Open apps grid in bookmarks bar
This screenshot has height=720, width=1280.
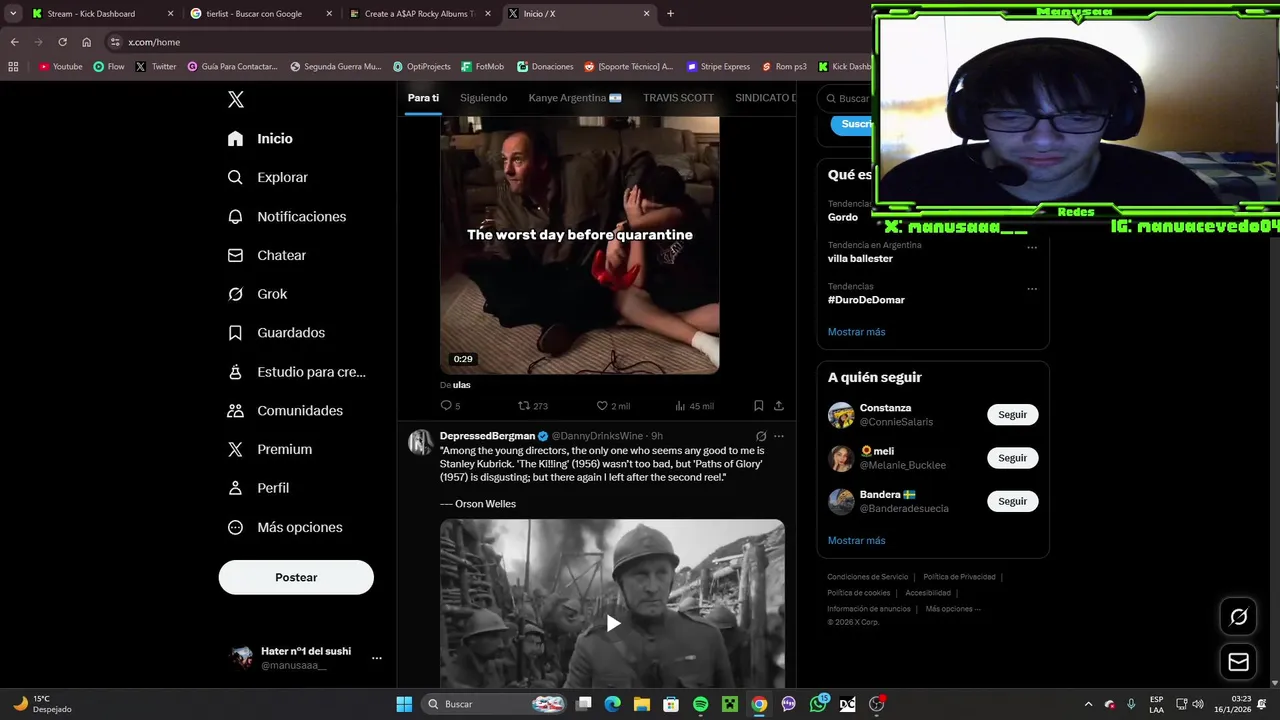(x=13, y=67)
